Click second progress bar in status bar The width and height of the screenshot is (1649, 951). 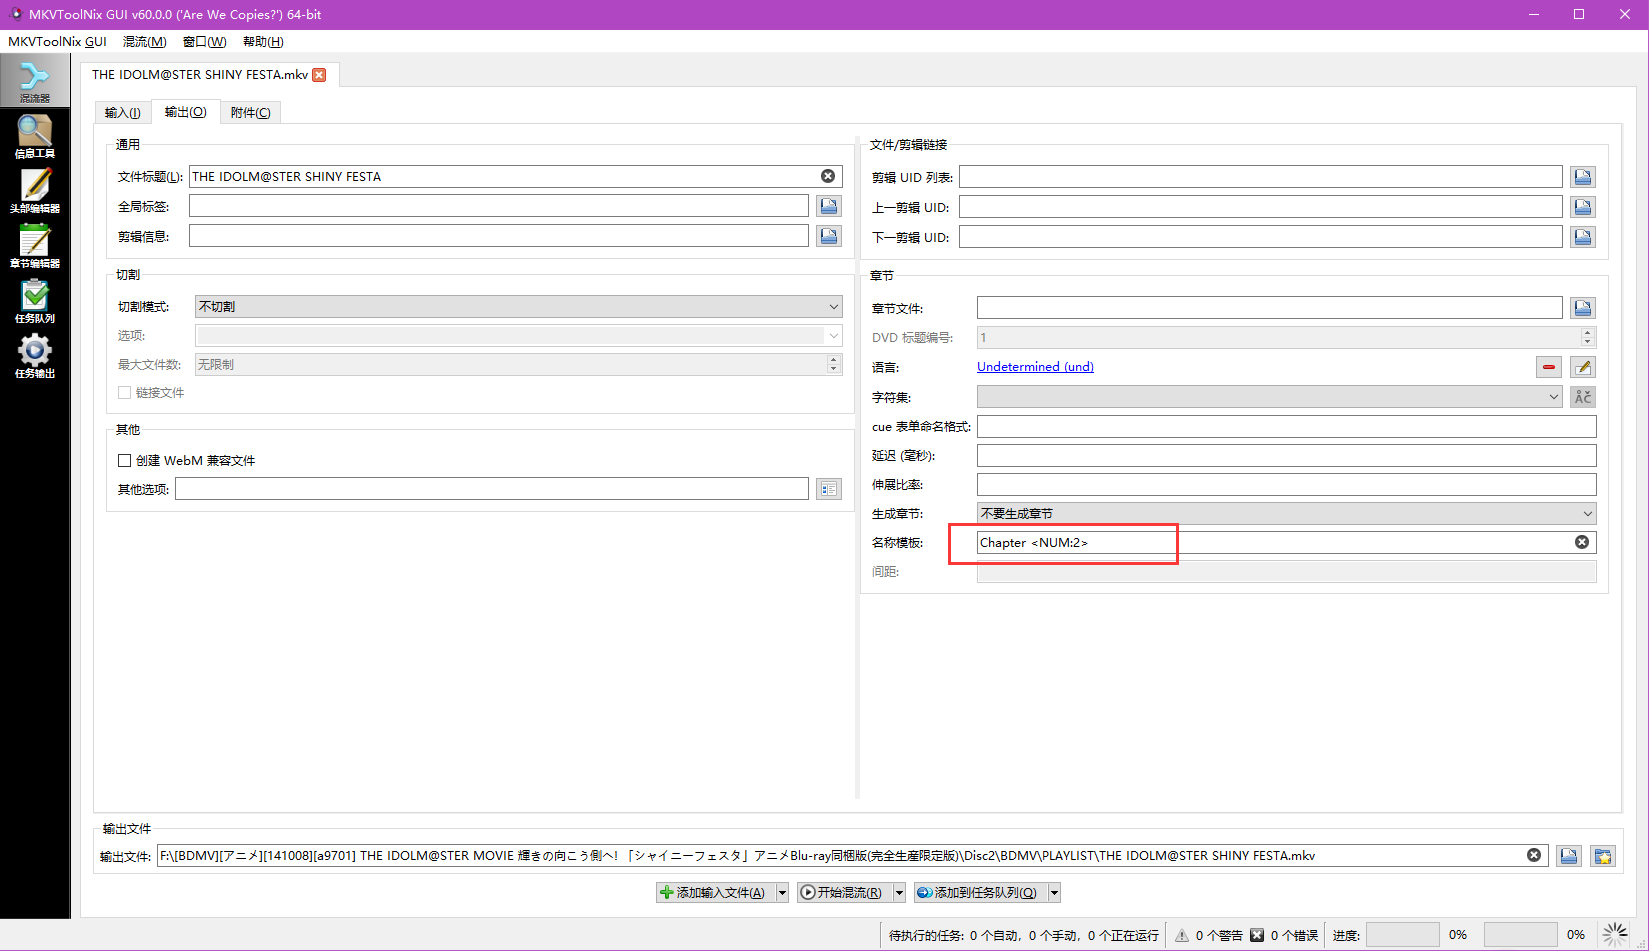[1520, 935]
